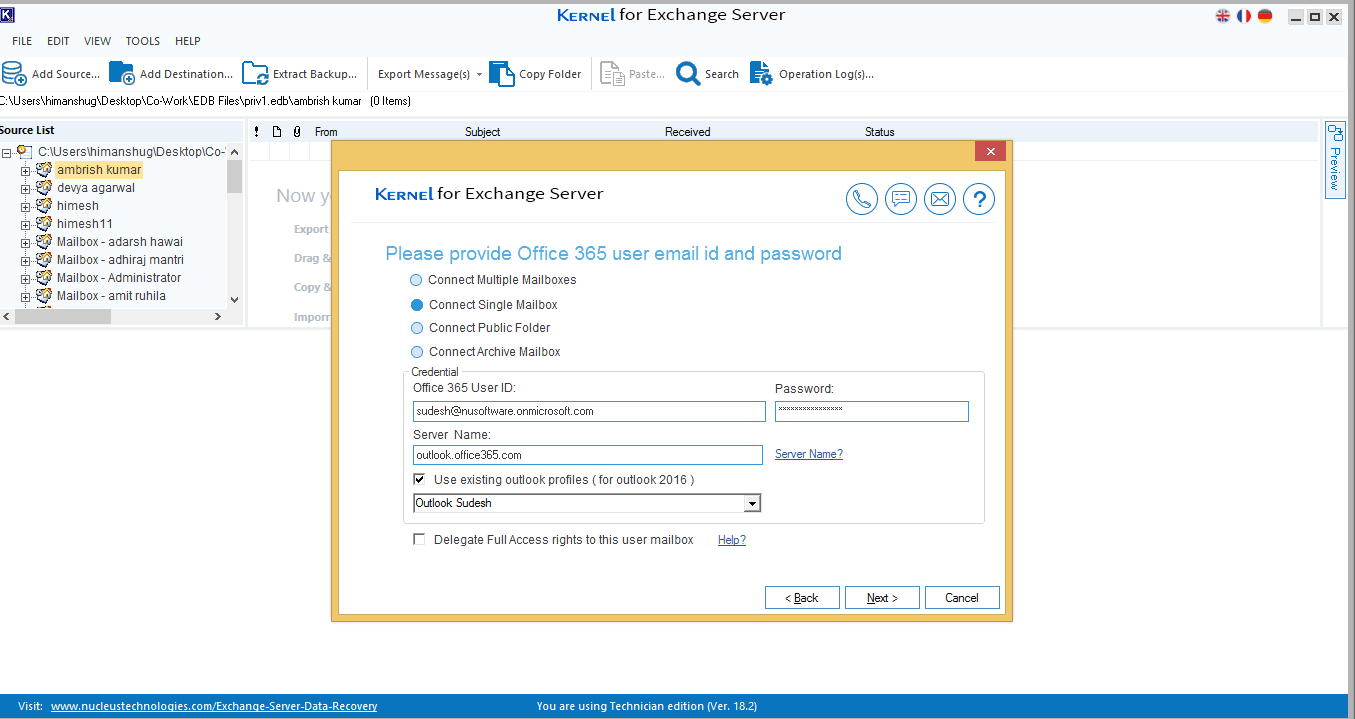
Task: Click the Next button in dialog
Action: click(882, 598)
